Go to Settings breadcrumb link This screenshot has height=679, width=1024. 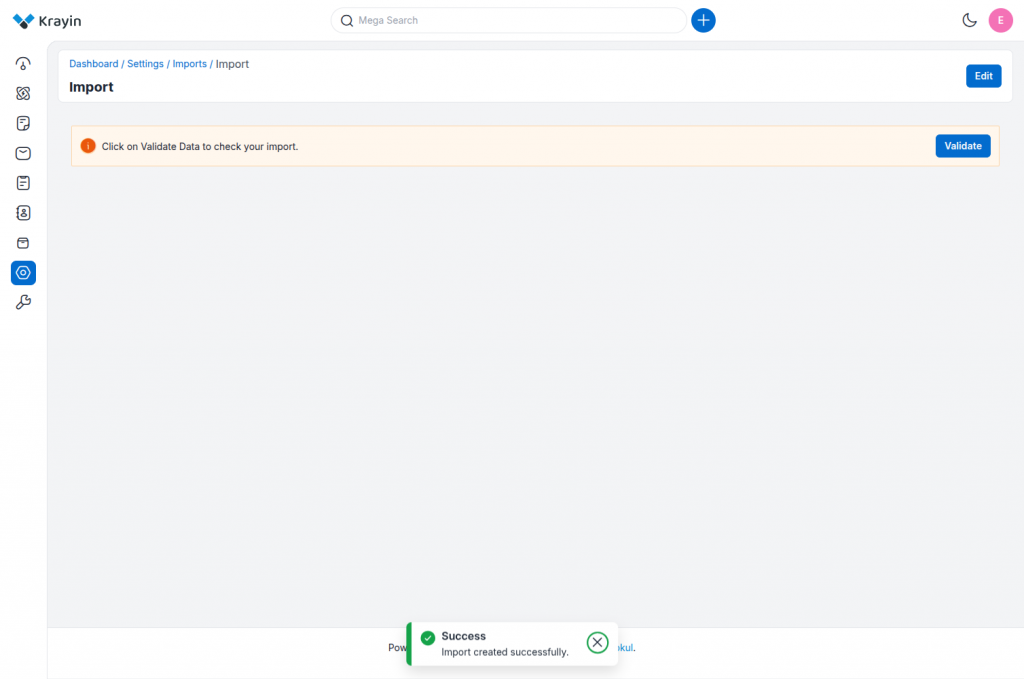pos(145,64)
